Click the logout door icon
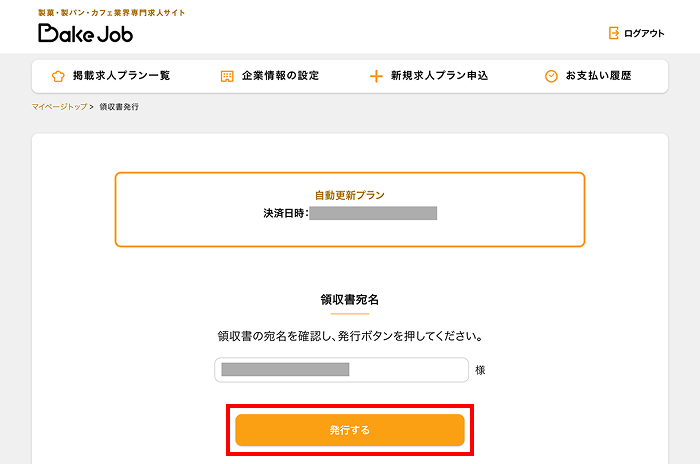 click(614, 33)
